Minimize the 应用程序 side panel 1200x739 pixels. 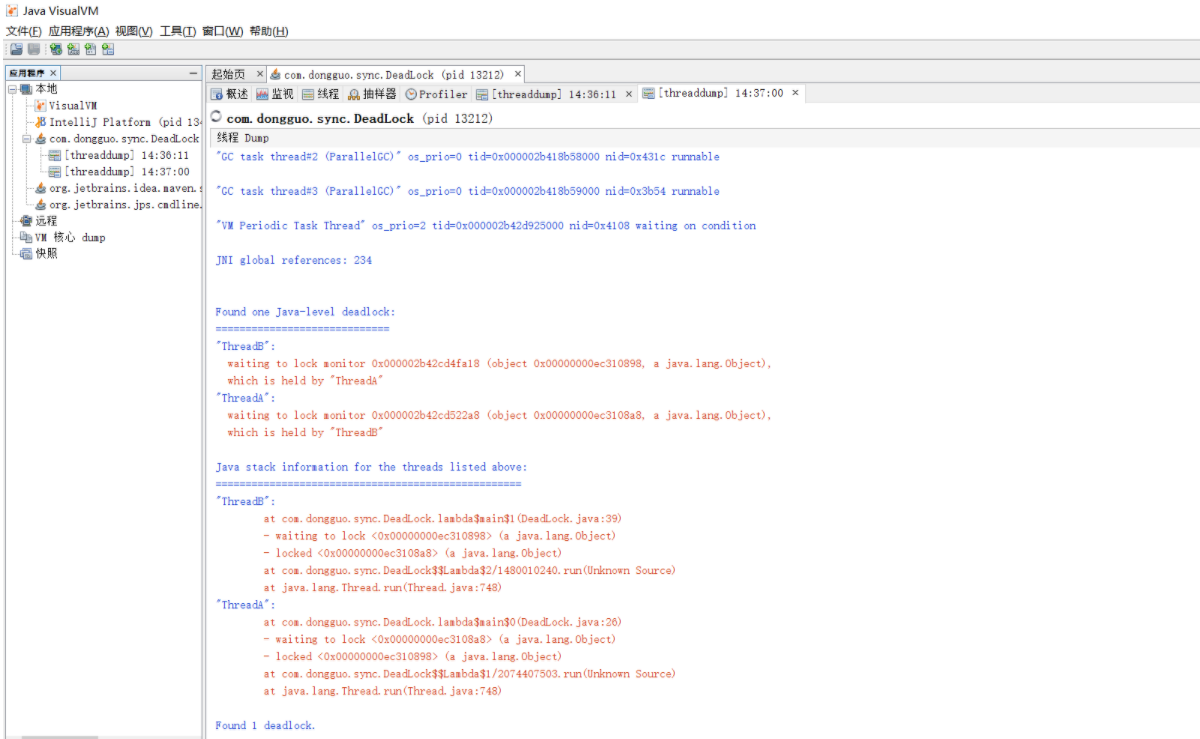[x=193, y=73]
